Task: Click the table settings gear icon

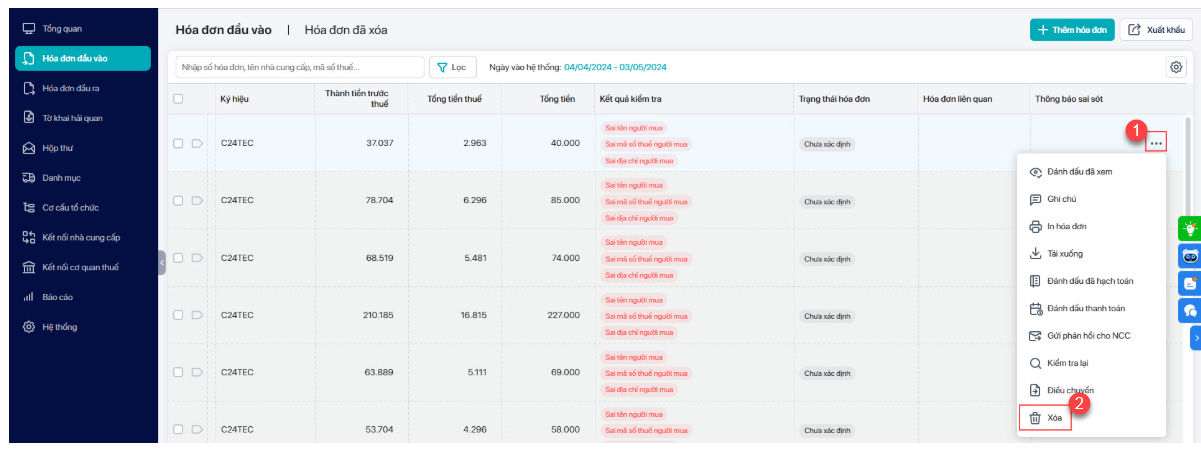Action: [x=1176, y=67]
